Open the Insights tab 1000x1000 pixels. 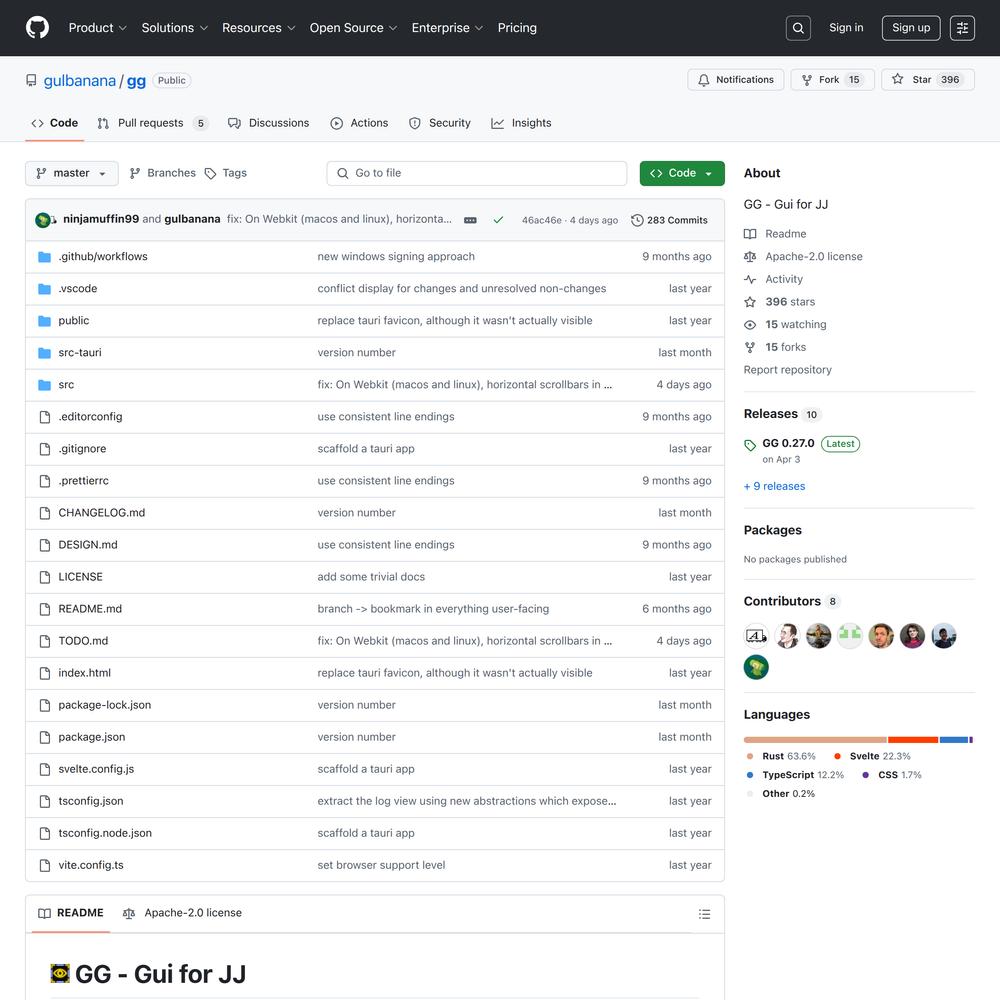click(x=521, y=123)
